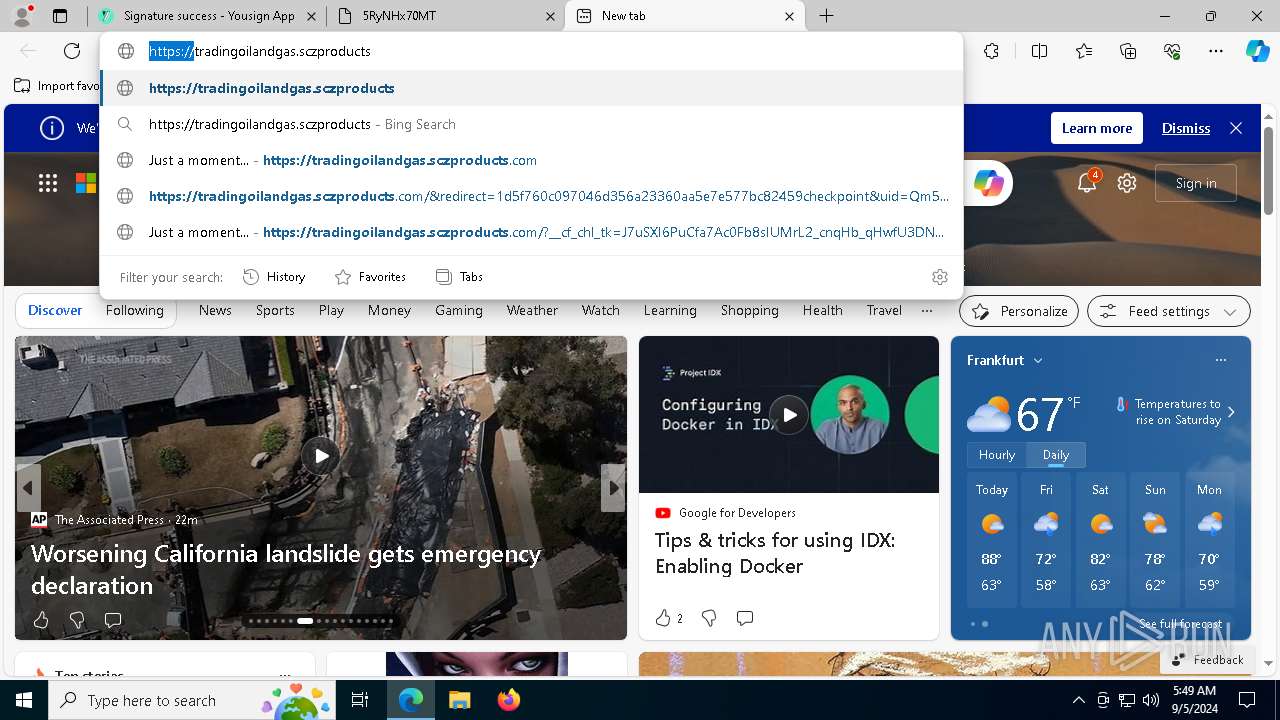1280x720 pixels.
Task: Select the Bing Search suggestion row
Action: point(531,124)
